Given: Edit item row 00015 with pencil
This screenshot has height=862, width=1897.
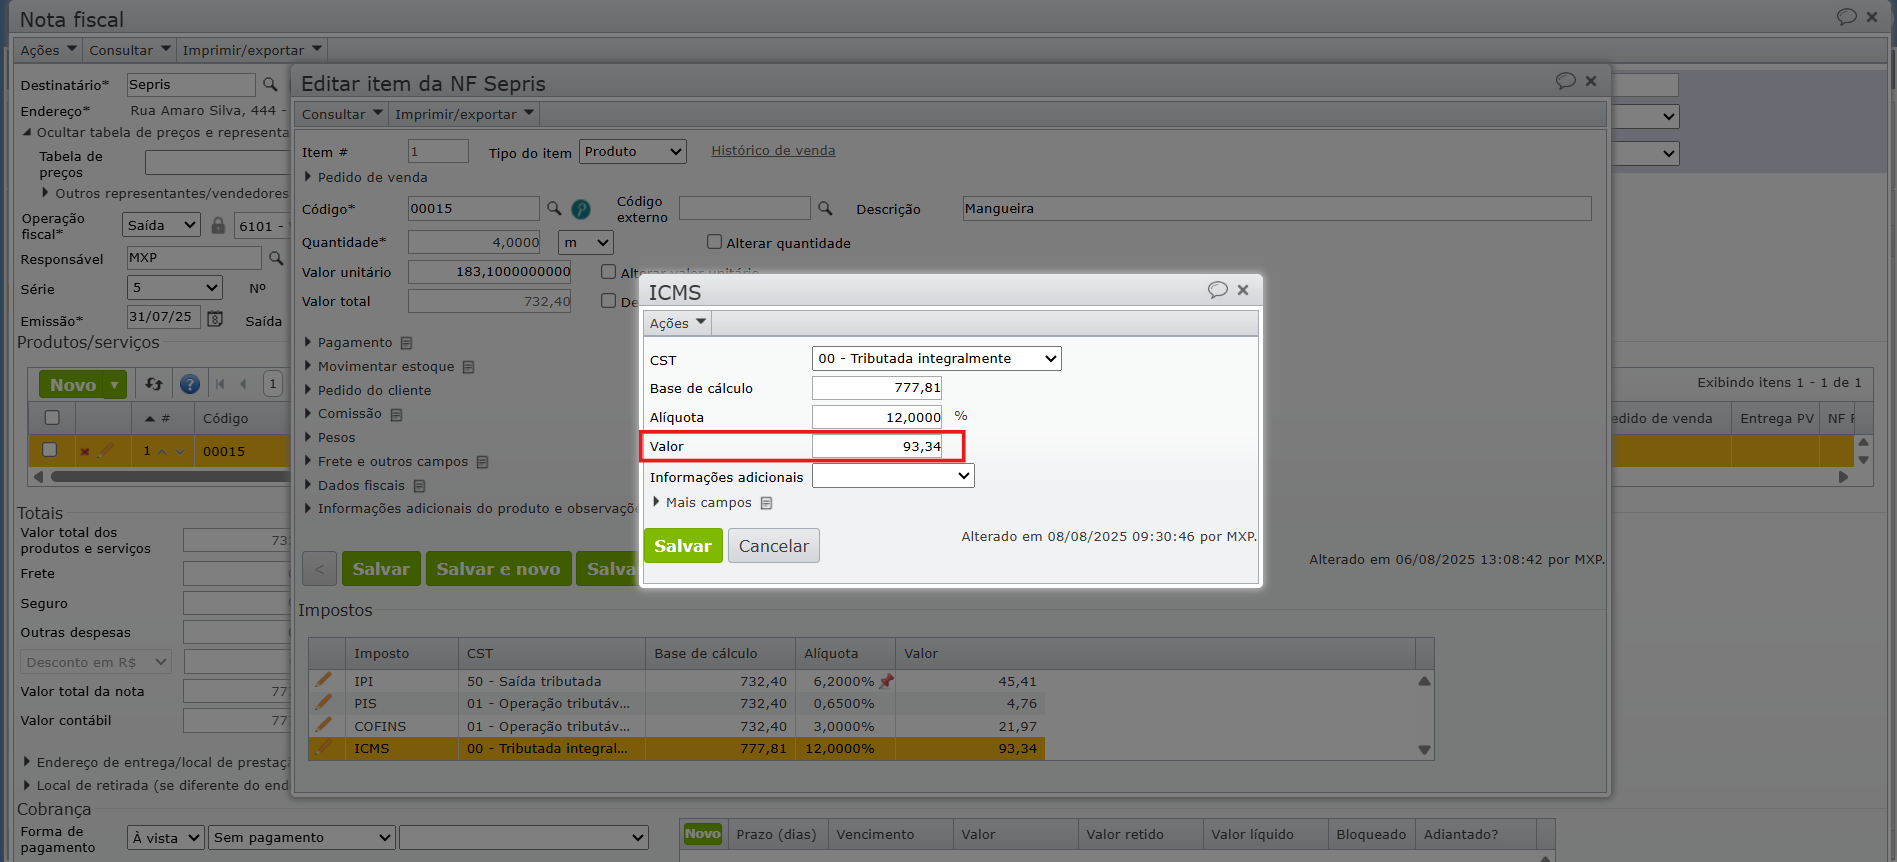Looking at the screenshot, I should click(106, 450).
